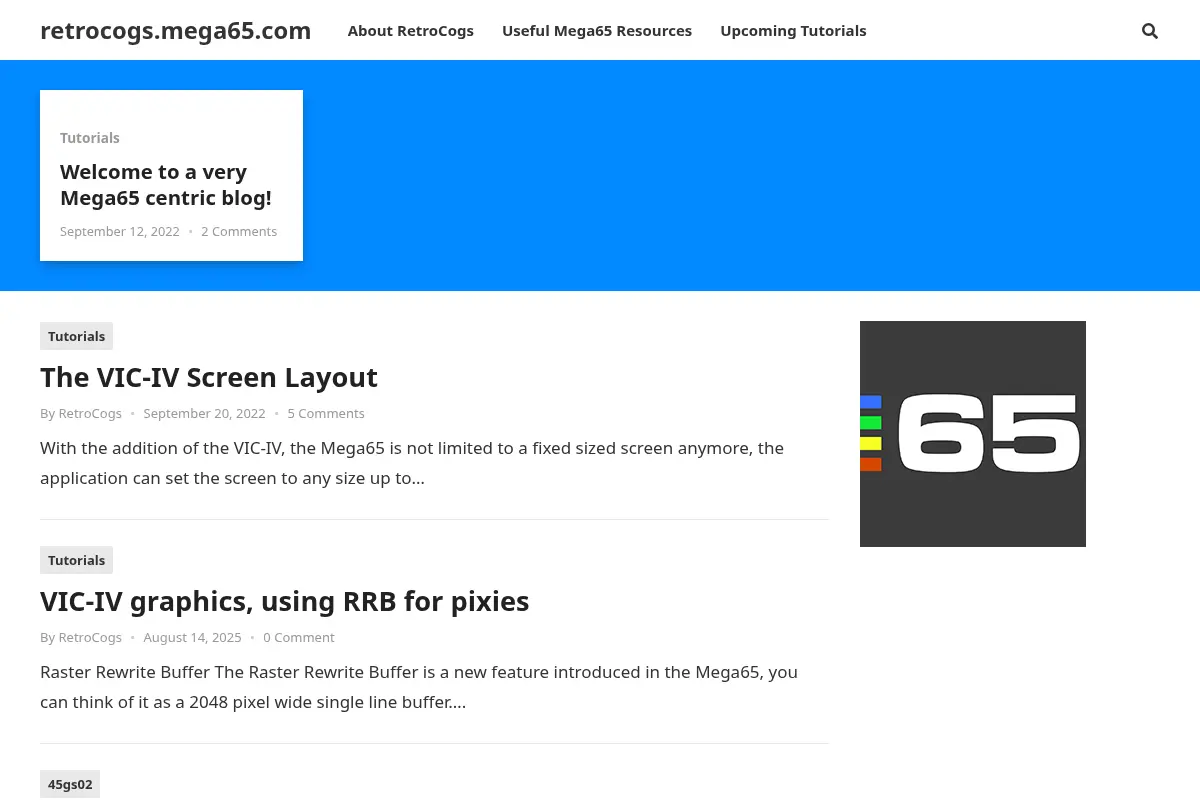Open About RetroCogs menu item
Viewport: 1200px width, 800px height.
click(x=411, y=31)
